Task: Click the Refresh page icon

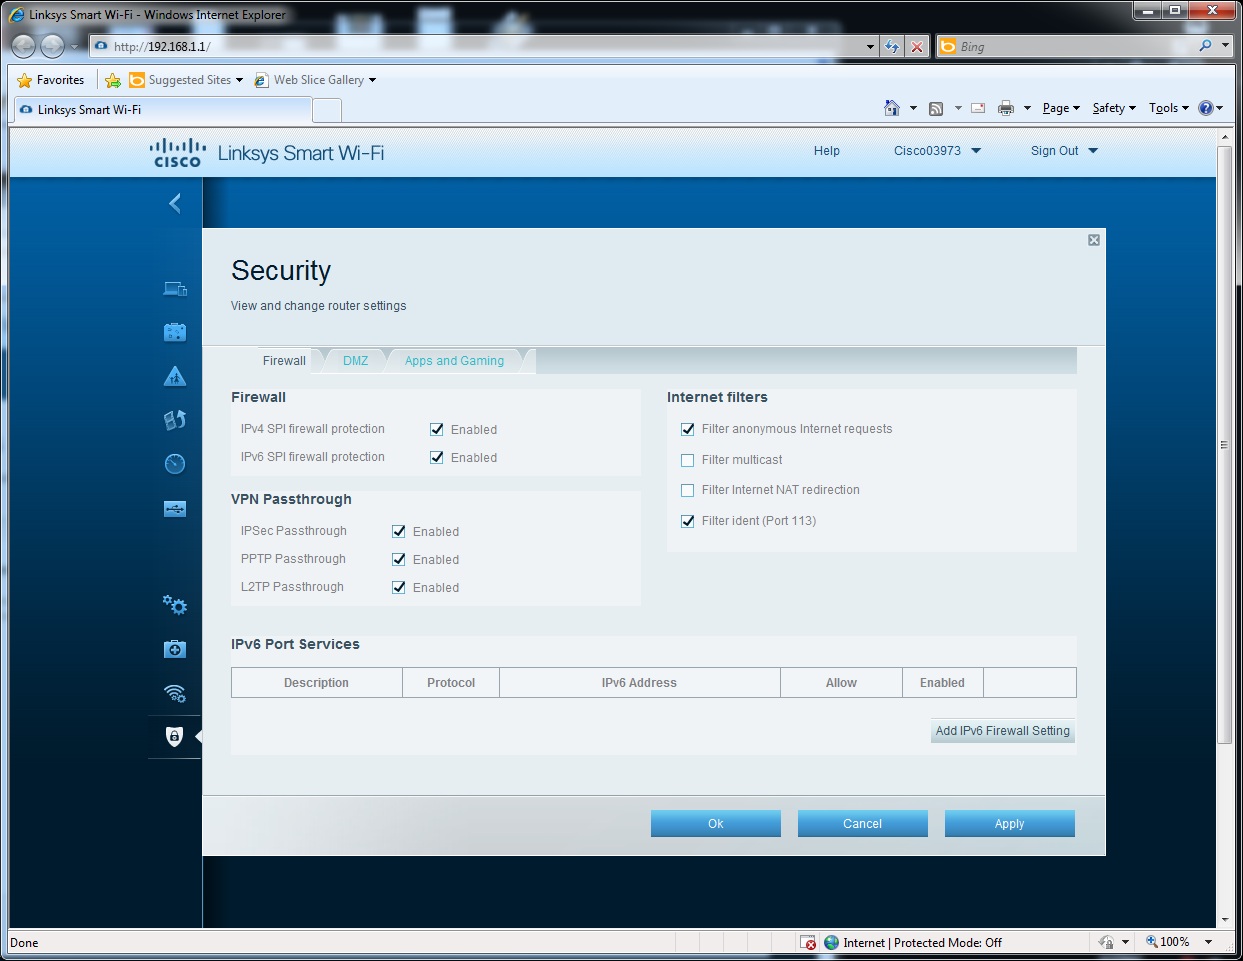Action: [892, 46]
